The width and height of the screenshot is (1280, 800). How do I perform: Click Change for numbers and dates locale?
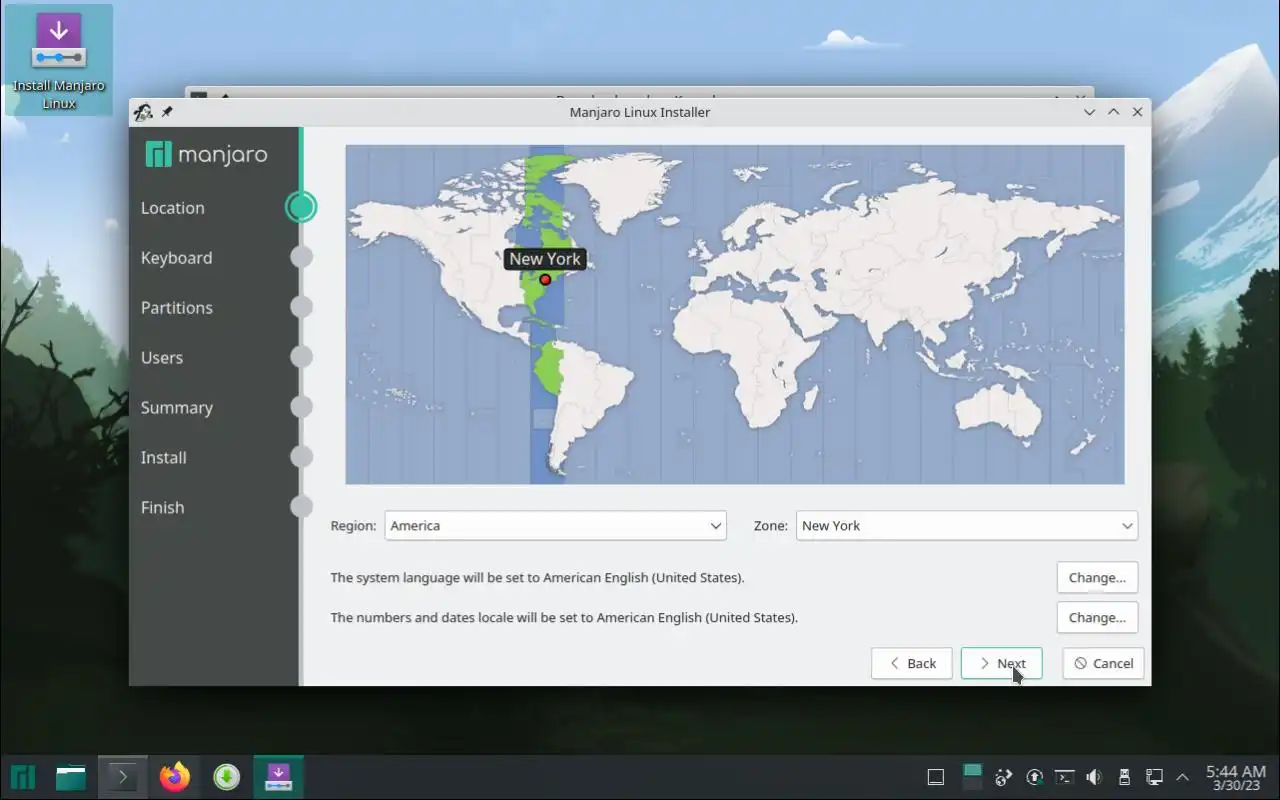pyautogui.click(x=1097, y=618)
